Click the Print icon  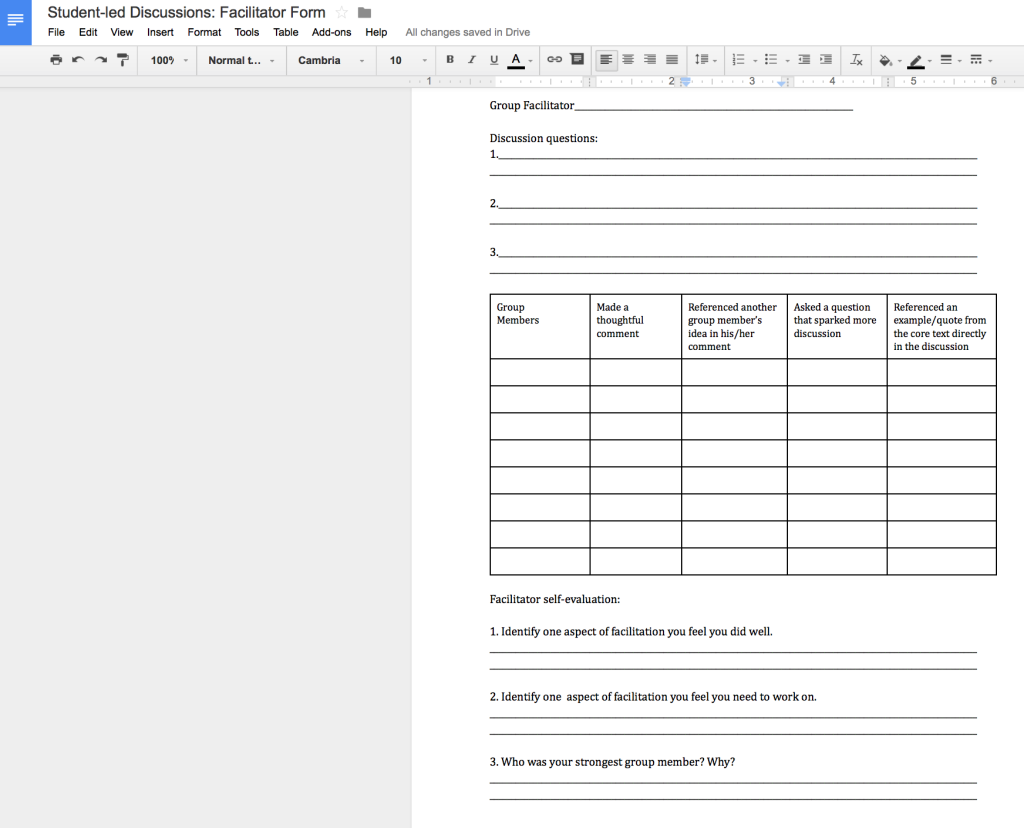56,60
